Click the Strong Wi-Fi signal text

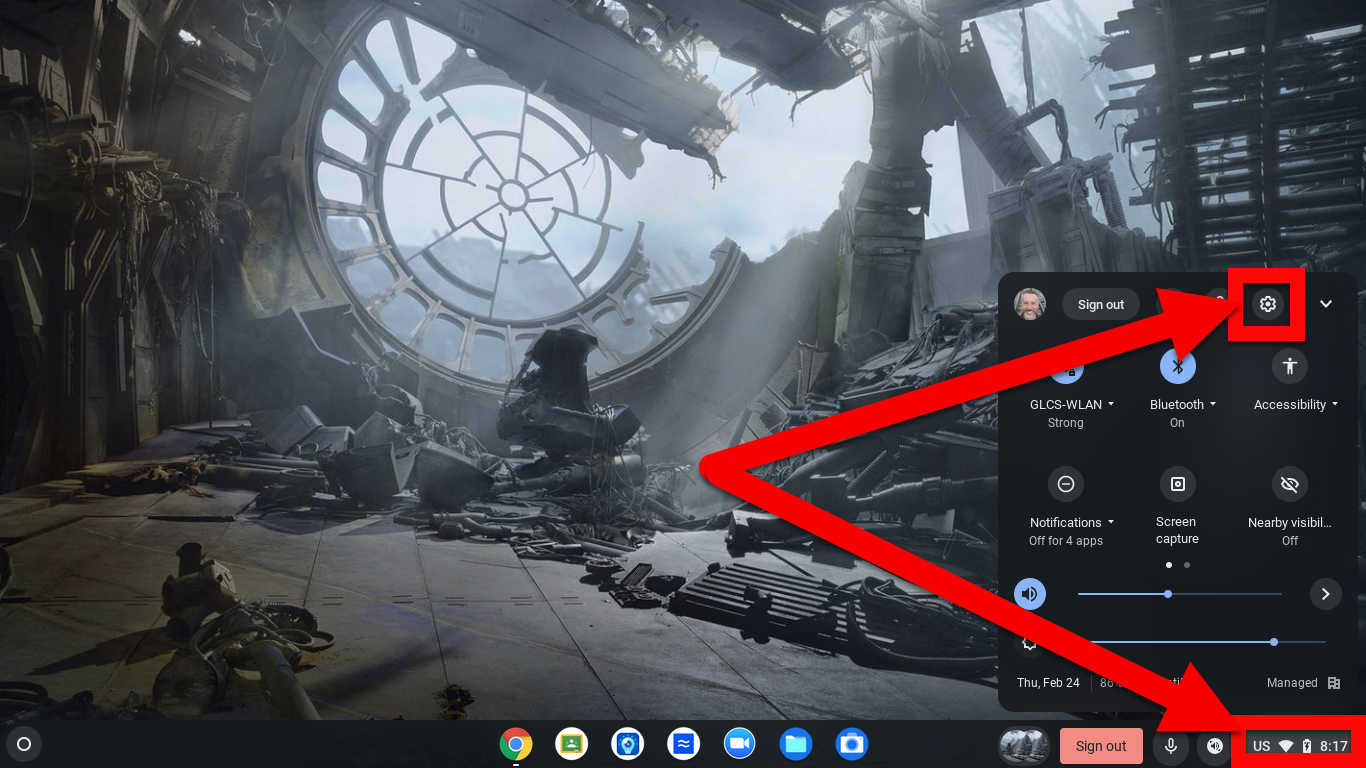(1066, 423)
